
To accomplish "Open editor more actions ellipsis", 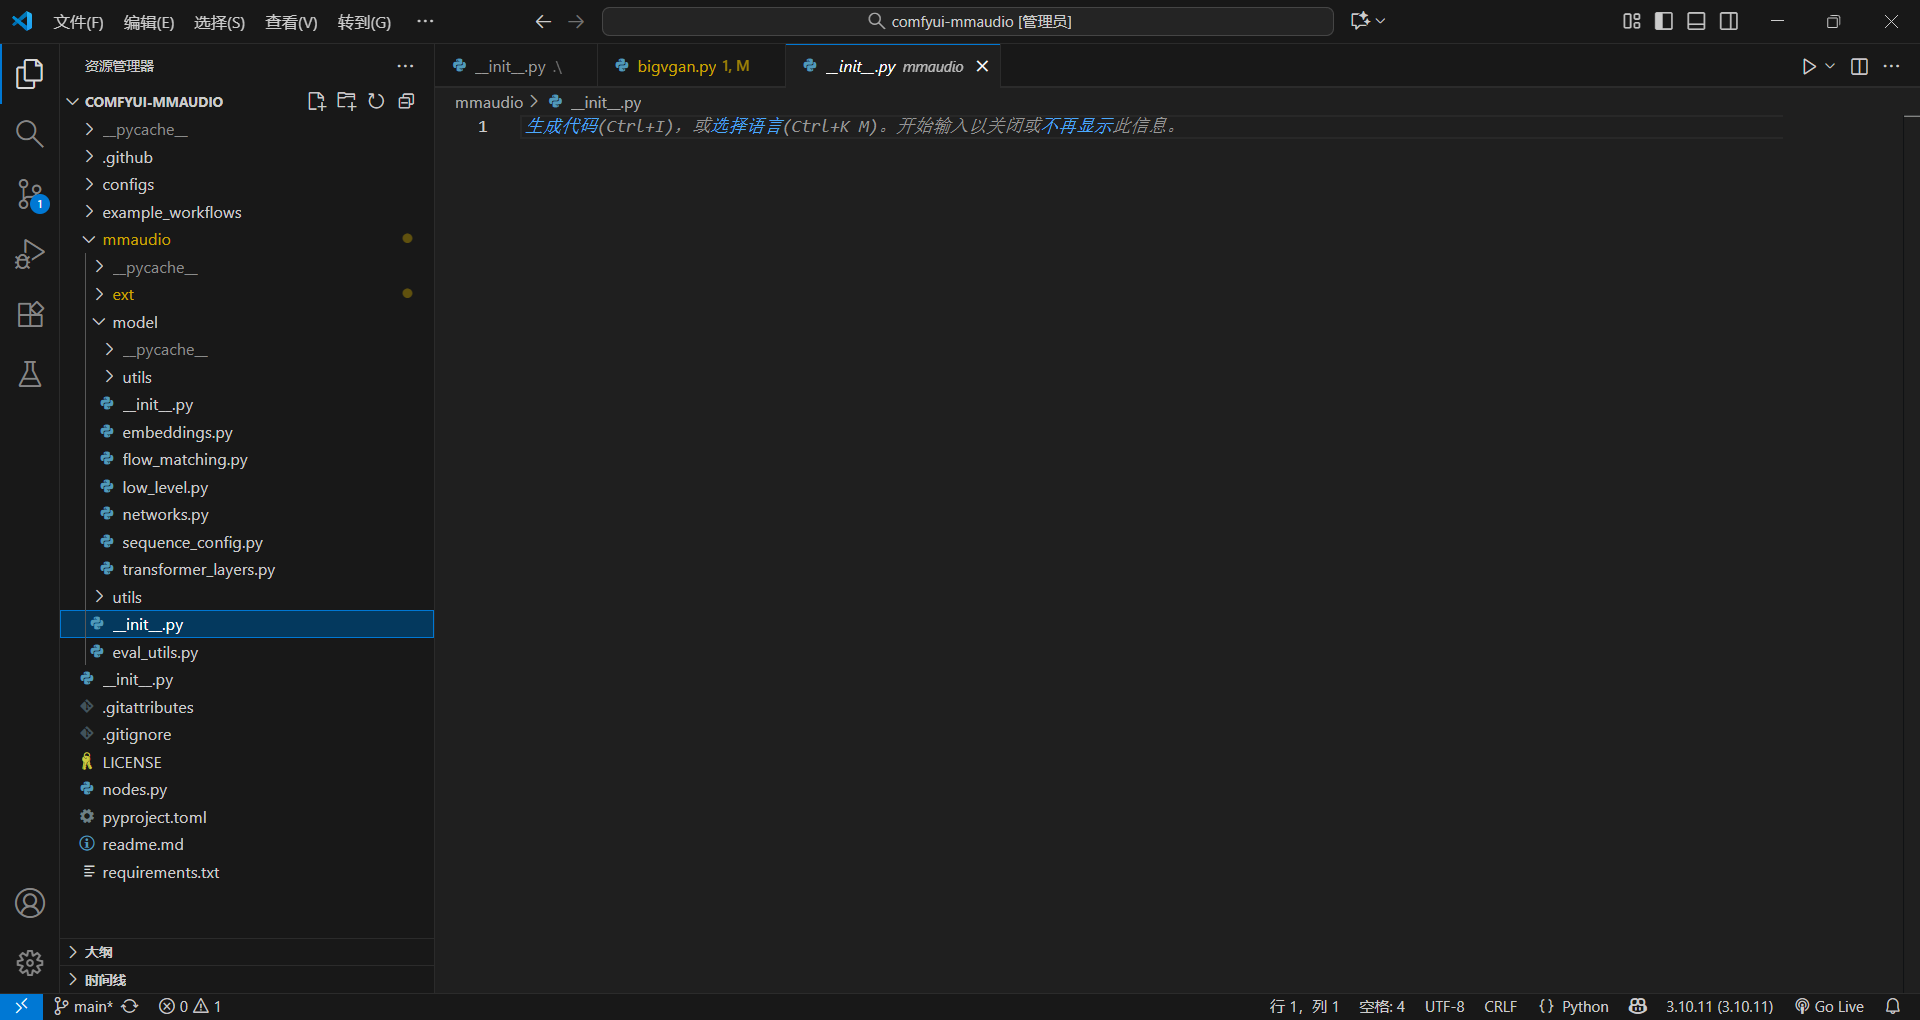I will pos(1891,66).
